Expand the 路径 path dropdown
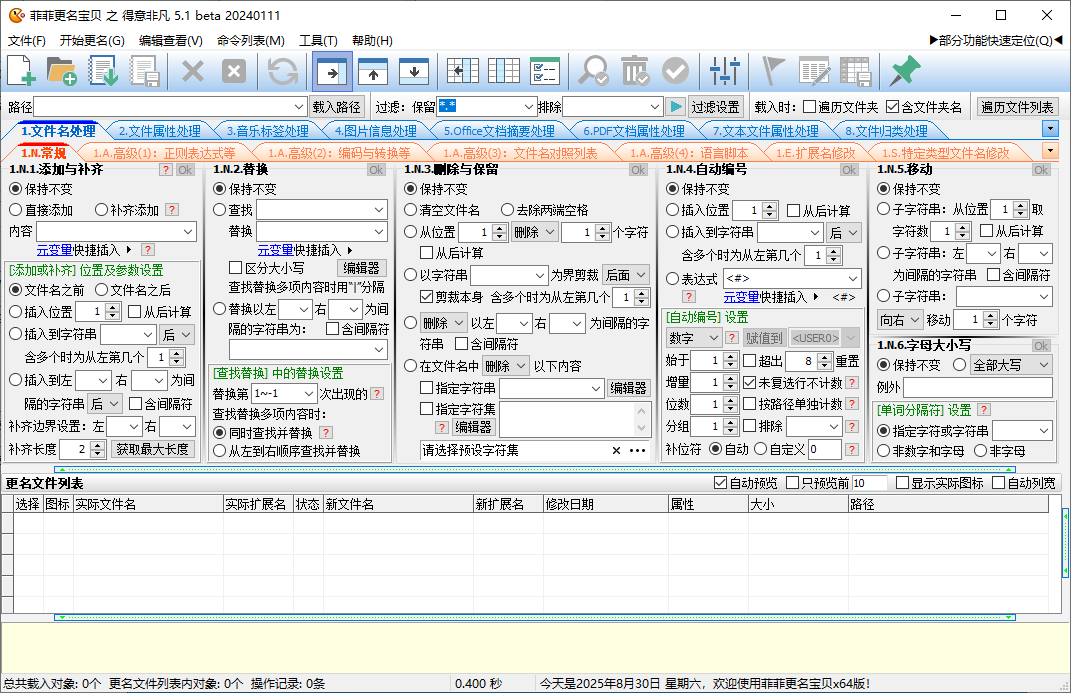 300,107
